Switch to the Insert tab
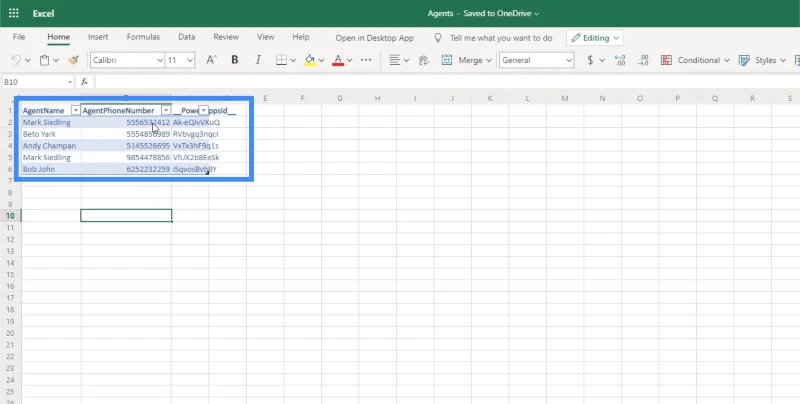 click(x=98, y=37)
